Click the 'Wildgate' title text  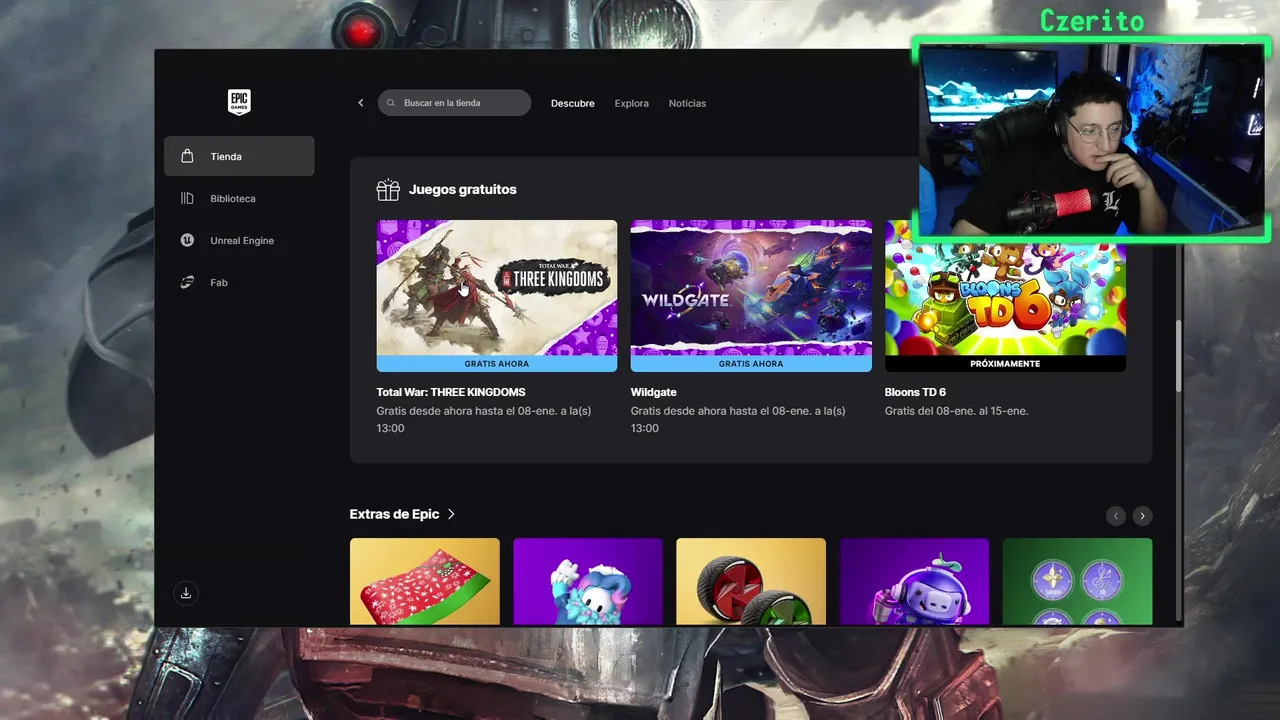coord(653,392)
